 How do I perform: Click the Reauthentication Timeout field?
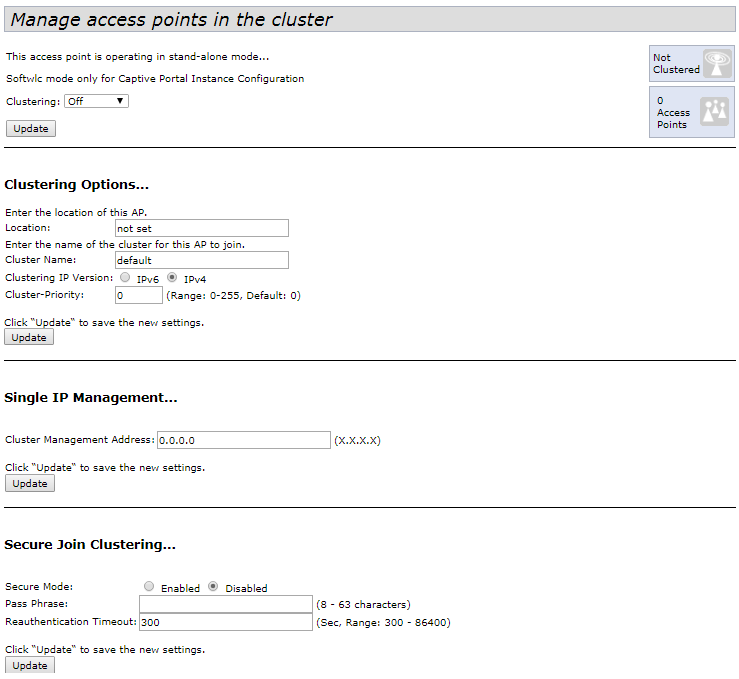226,622
